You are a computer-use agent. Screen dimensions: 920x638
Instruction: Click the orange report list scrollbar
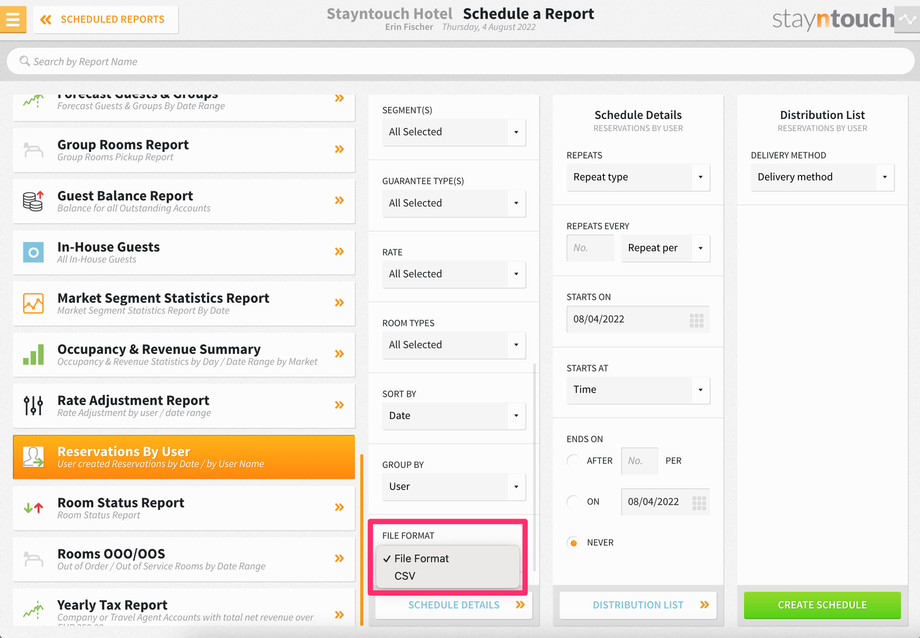pyautogui.click(x=361, y=540)
